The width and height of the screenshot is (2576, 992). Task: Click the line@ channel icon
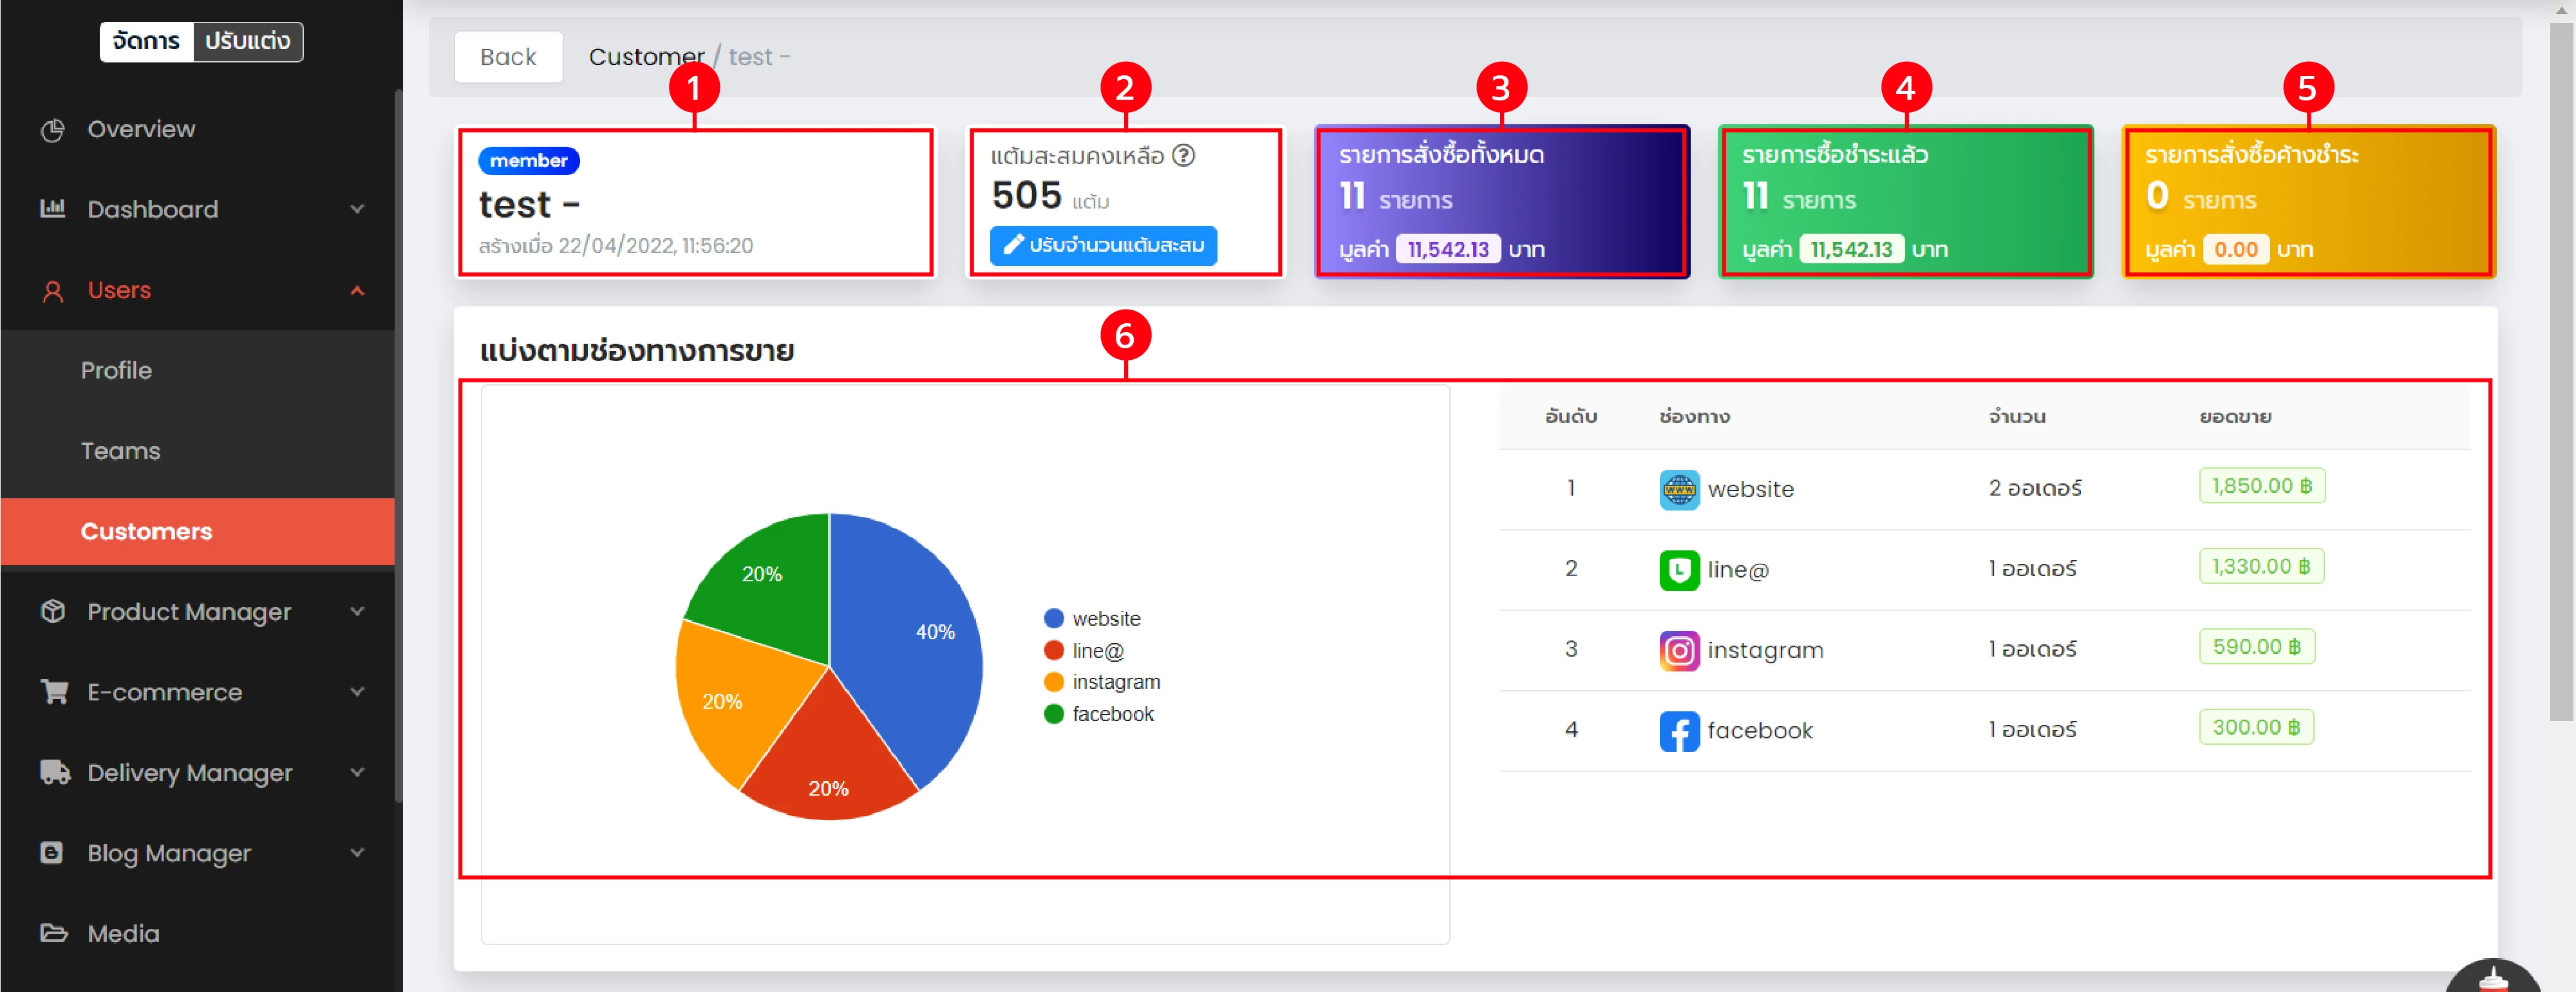tap(1679, 570)
